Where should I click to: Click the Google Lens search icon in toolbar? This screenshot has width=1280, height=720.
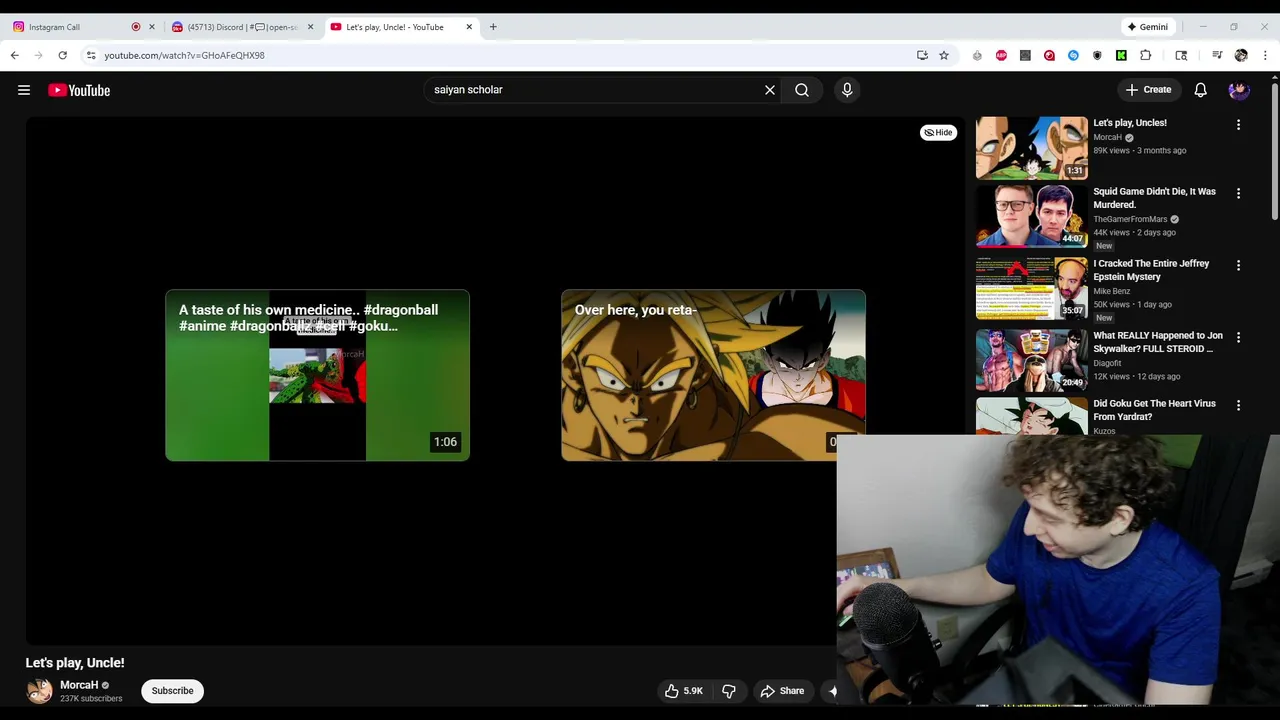pyautogui.click(x=1181, y=55)
